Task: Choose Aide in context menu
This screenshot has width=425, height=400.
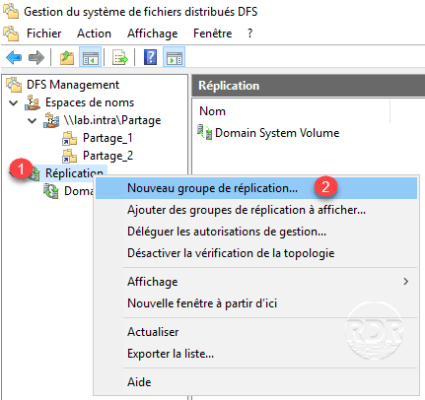Action: pyautogui.click(x=256, y=382)
